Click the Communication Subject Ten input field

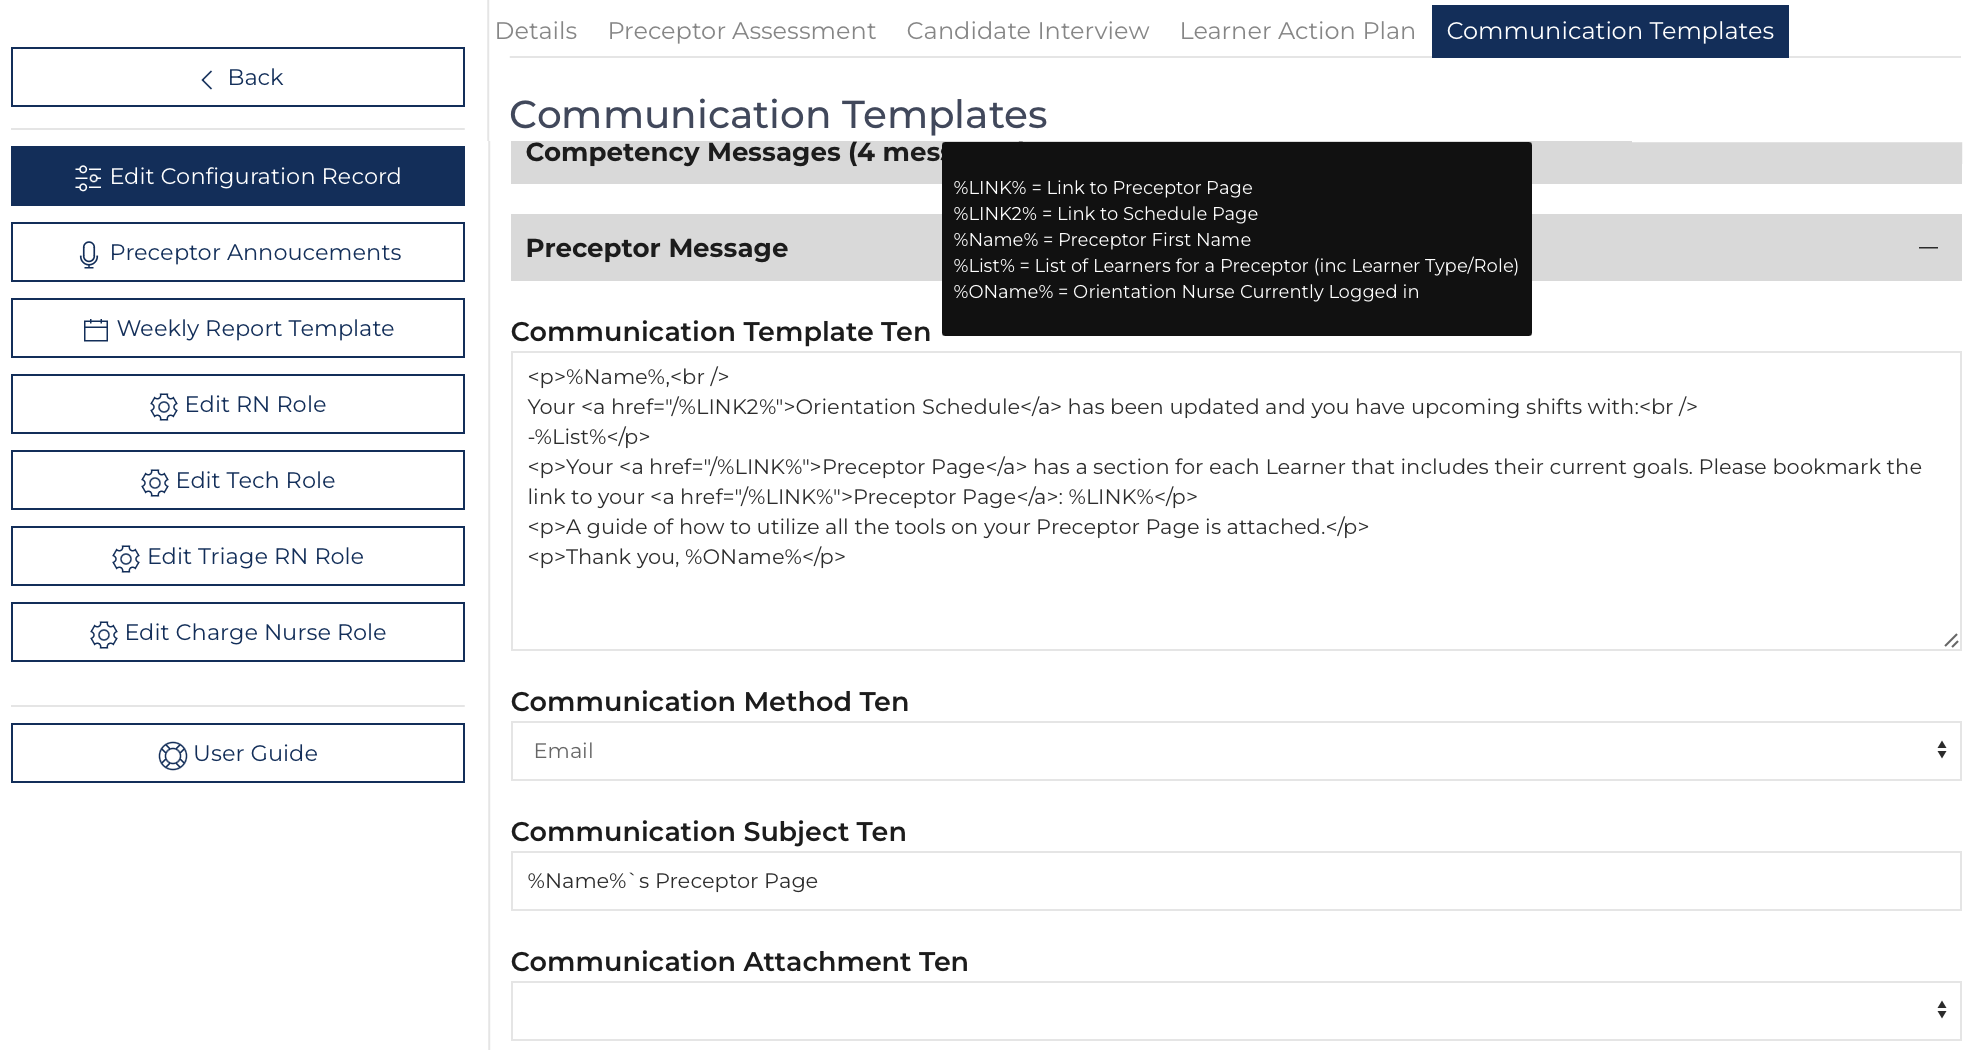pos(1236,881)
